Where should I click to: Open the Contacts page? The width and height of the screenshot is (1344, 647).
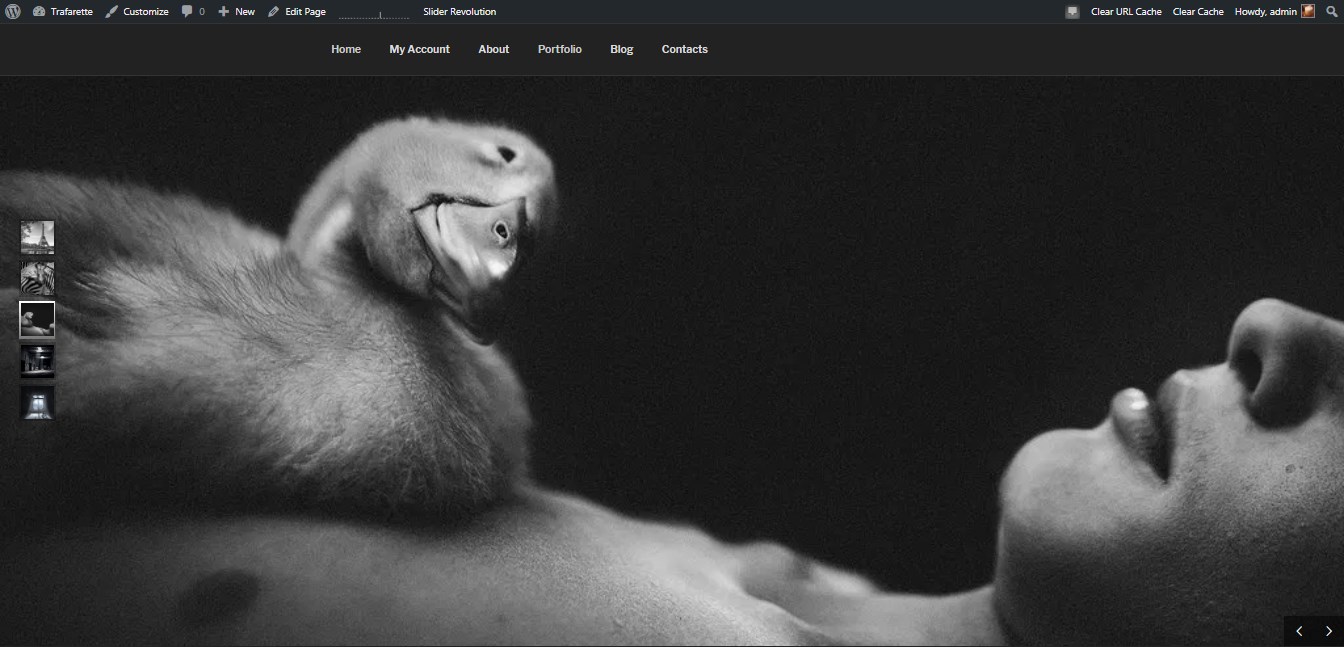click(685, 49)
